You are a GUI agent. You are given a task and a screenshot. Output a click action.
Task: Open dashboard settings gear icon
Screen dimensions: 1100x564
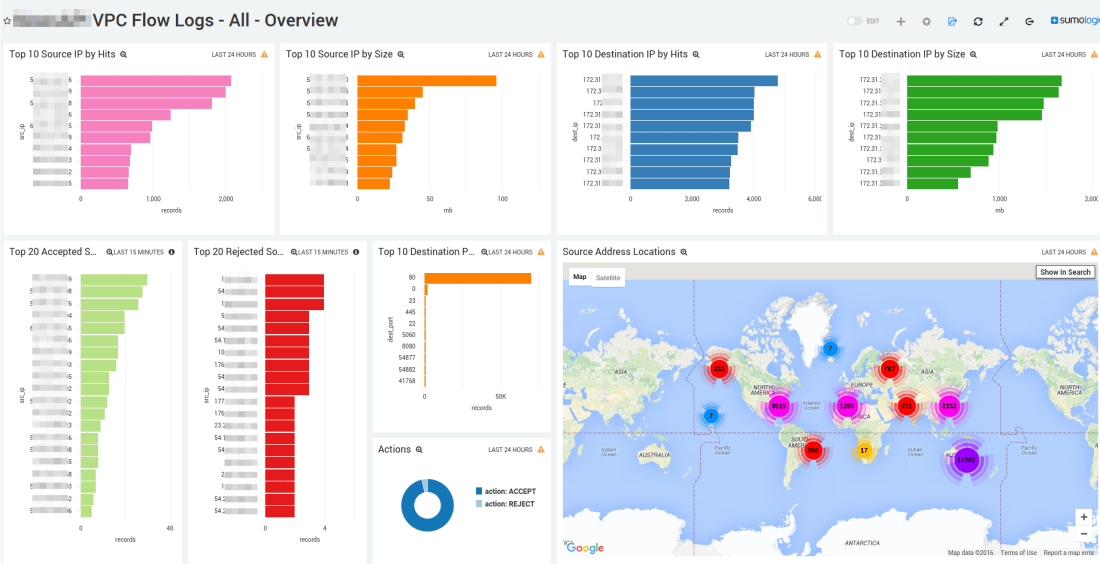pyautogui.click(x=926, y=21)
